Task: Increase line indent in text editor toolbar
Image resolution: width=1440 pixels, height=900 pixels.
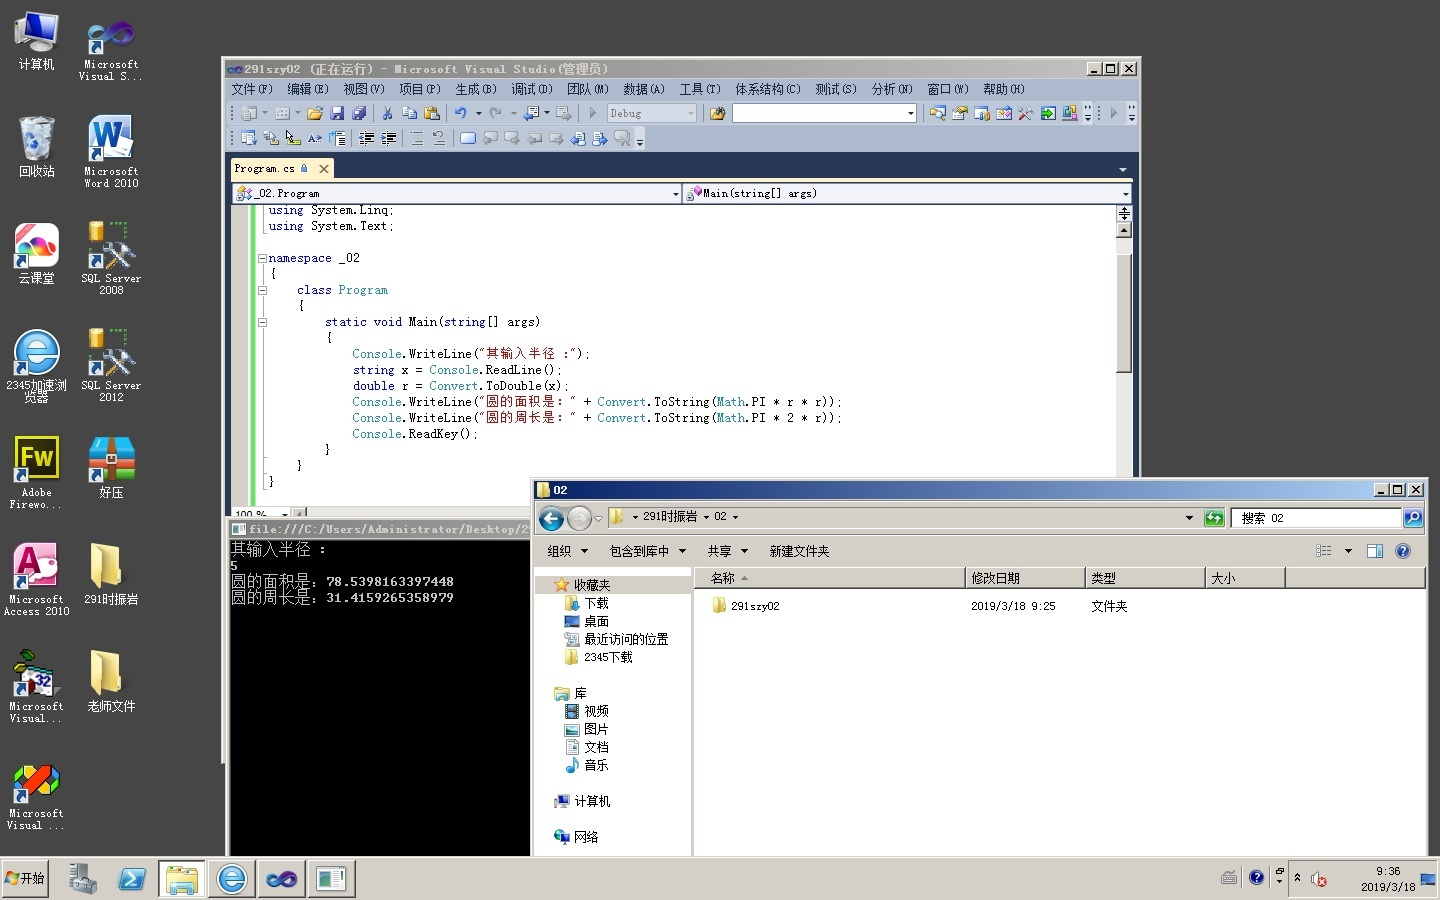Action: 388,138
